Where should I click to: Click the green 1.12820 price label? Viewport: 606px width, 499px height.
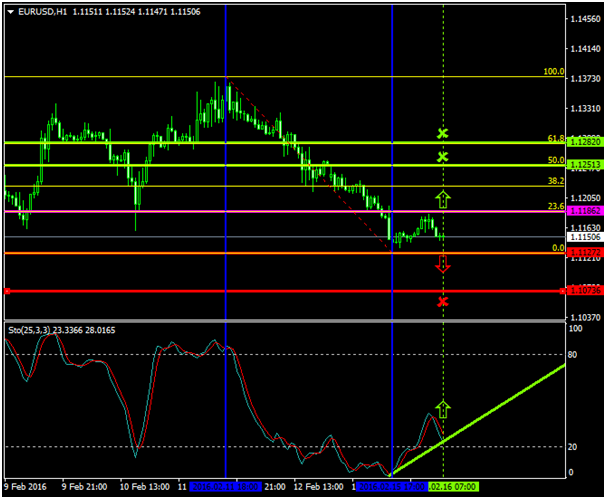pos(586,142)
